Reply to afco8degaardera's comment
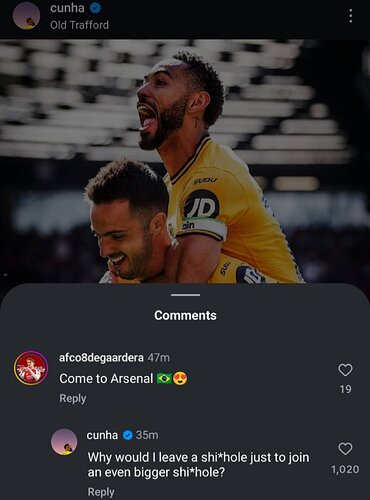The width and height of the screenshot is (370, 500). point(73,398)
